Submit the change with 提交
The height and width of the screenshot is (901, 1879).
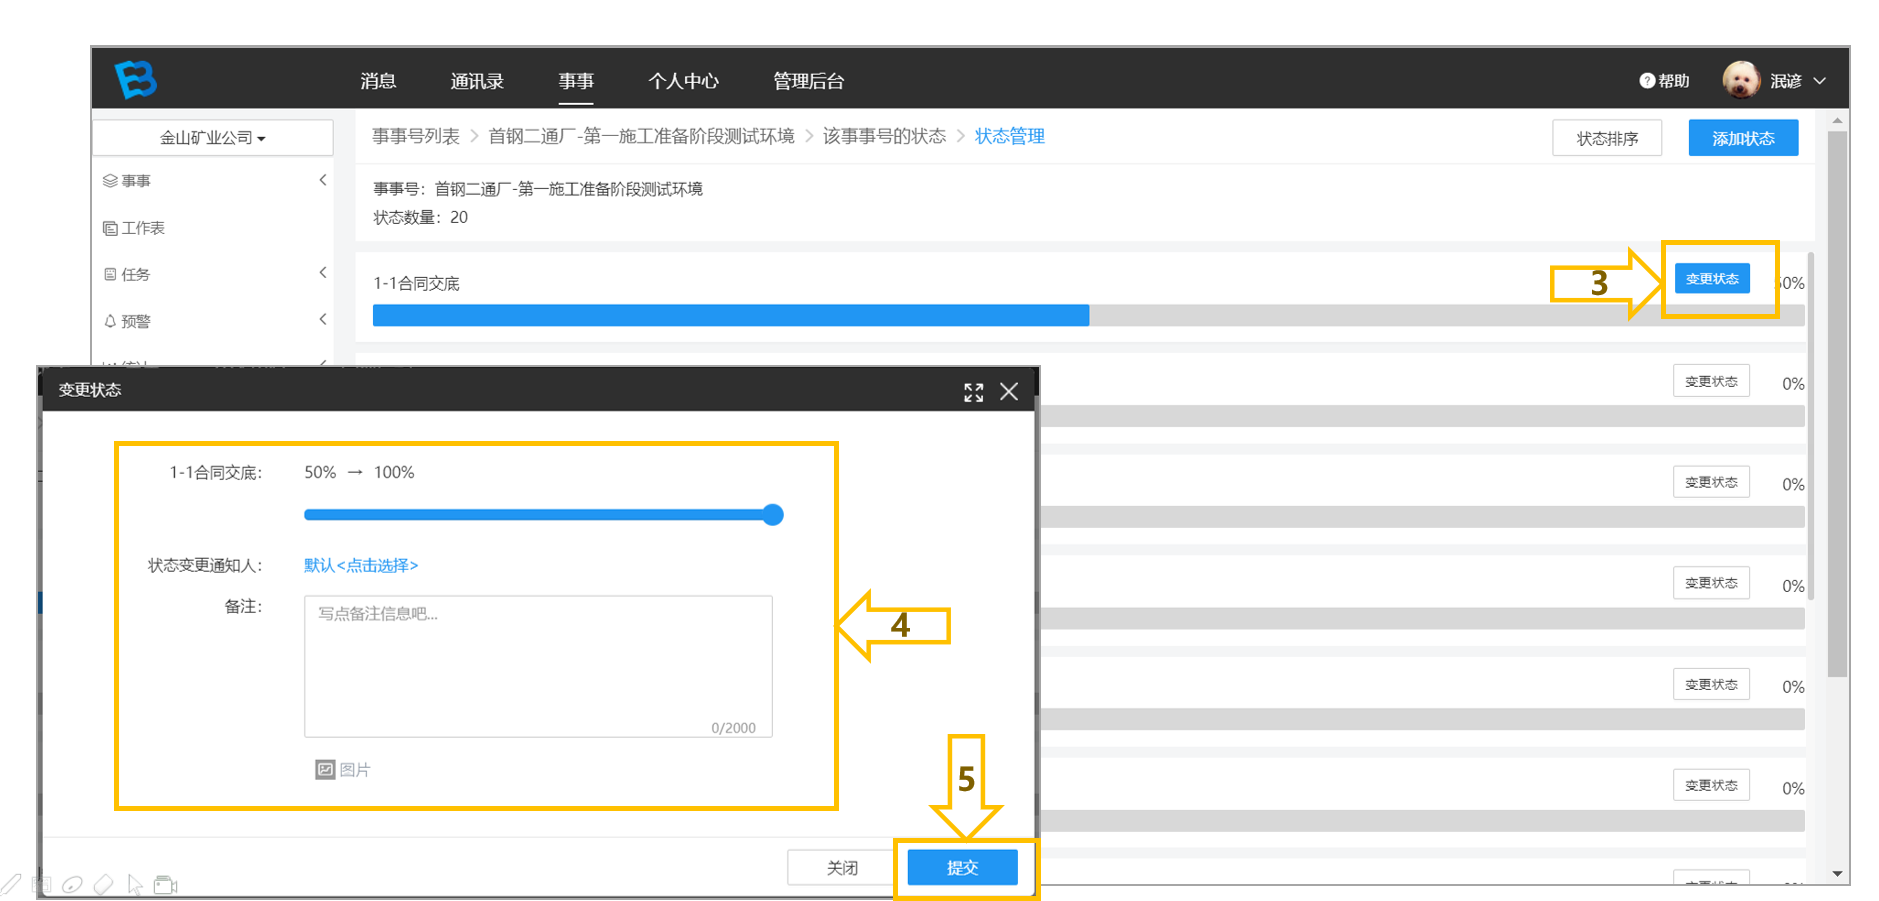[962, 867]
